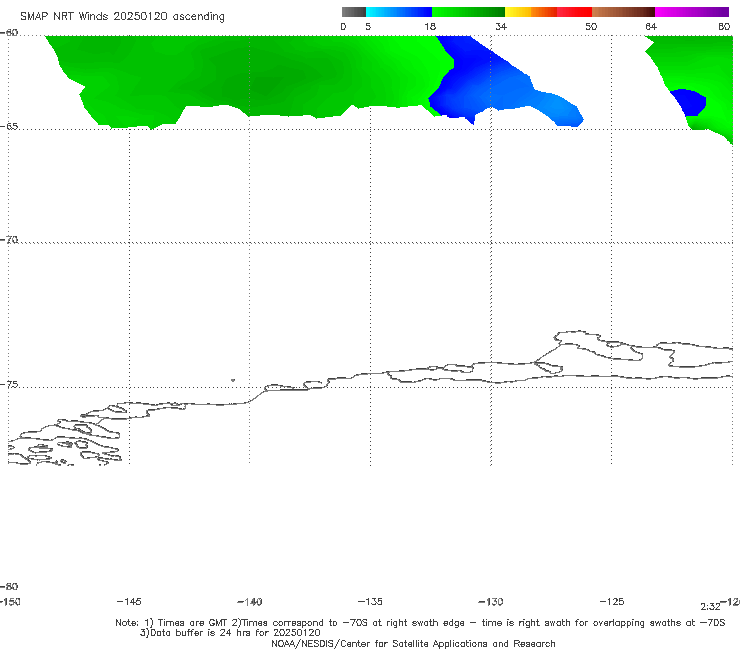Image resolution: width=740 pixels, height=650 pixels.
Task: Select the yellow-orange segment of the color bar
Action: click(531, 12)
